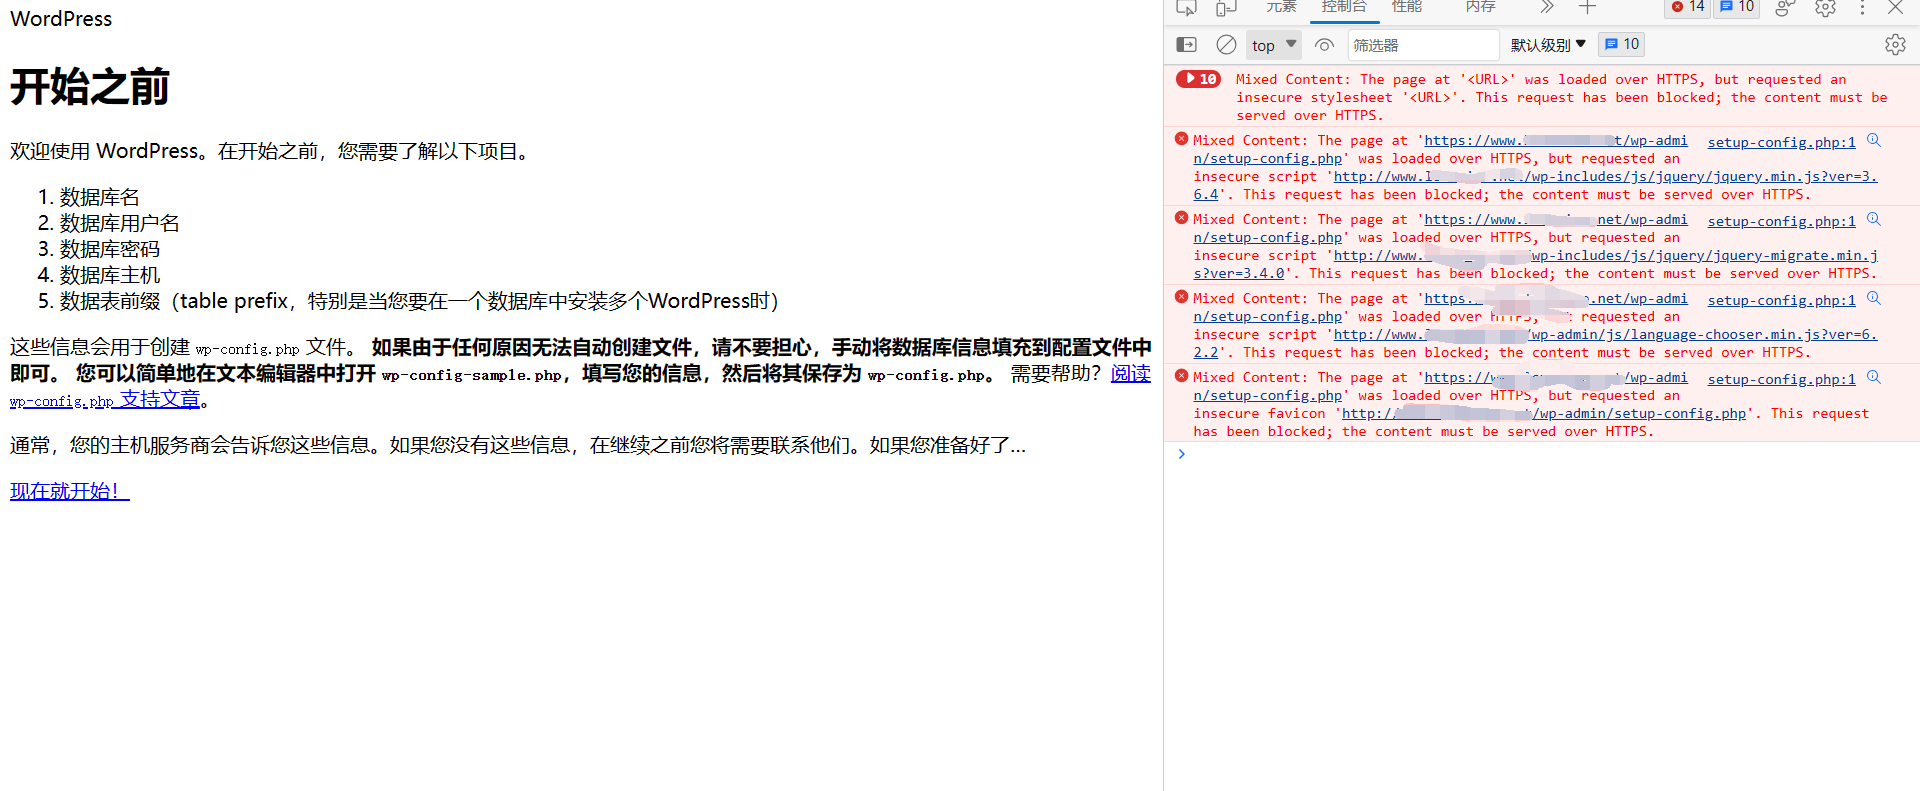Click the 现在就开始！ link
Viewport: 1920px width, 791px height.
[x=69, y=491]
